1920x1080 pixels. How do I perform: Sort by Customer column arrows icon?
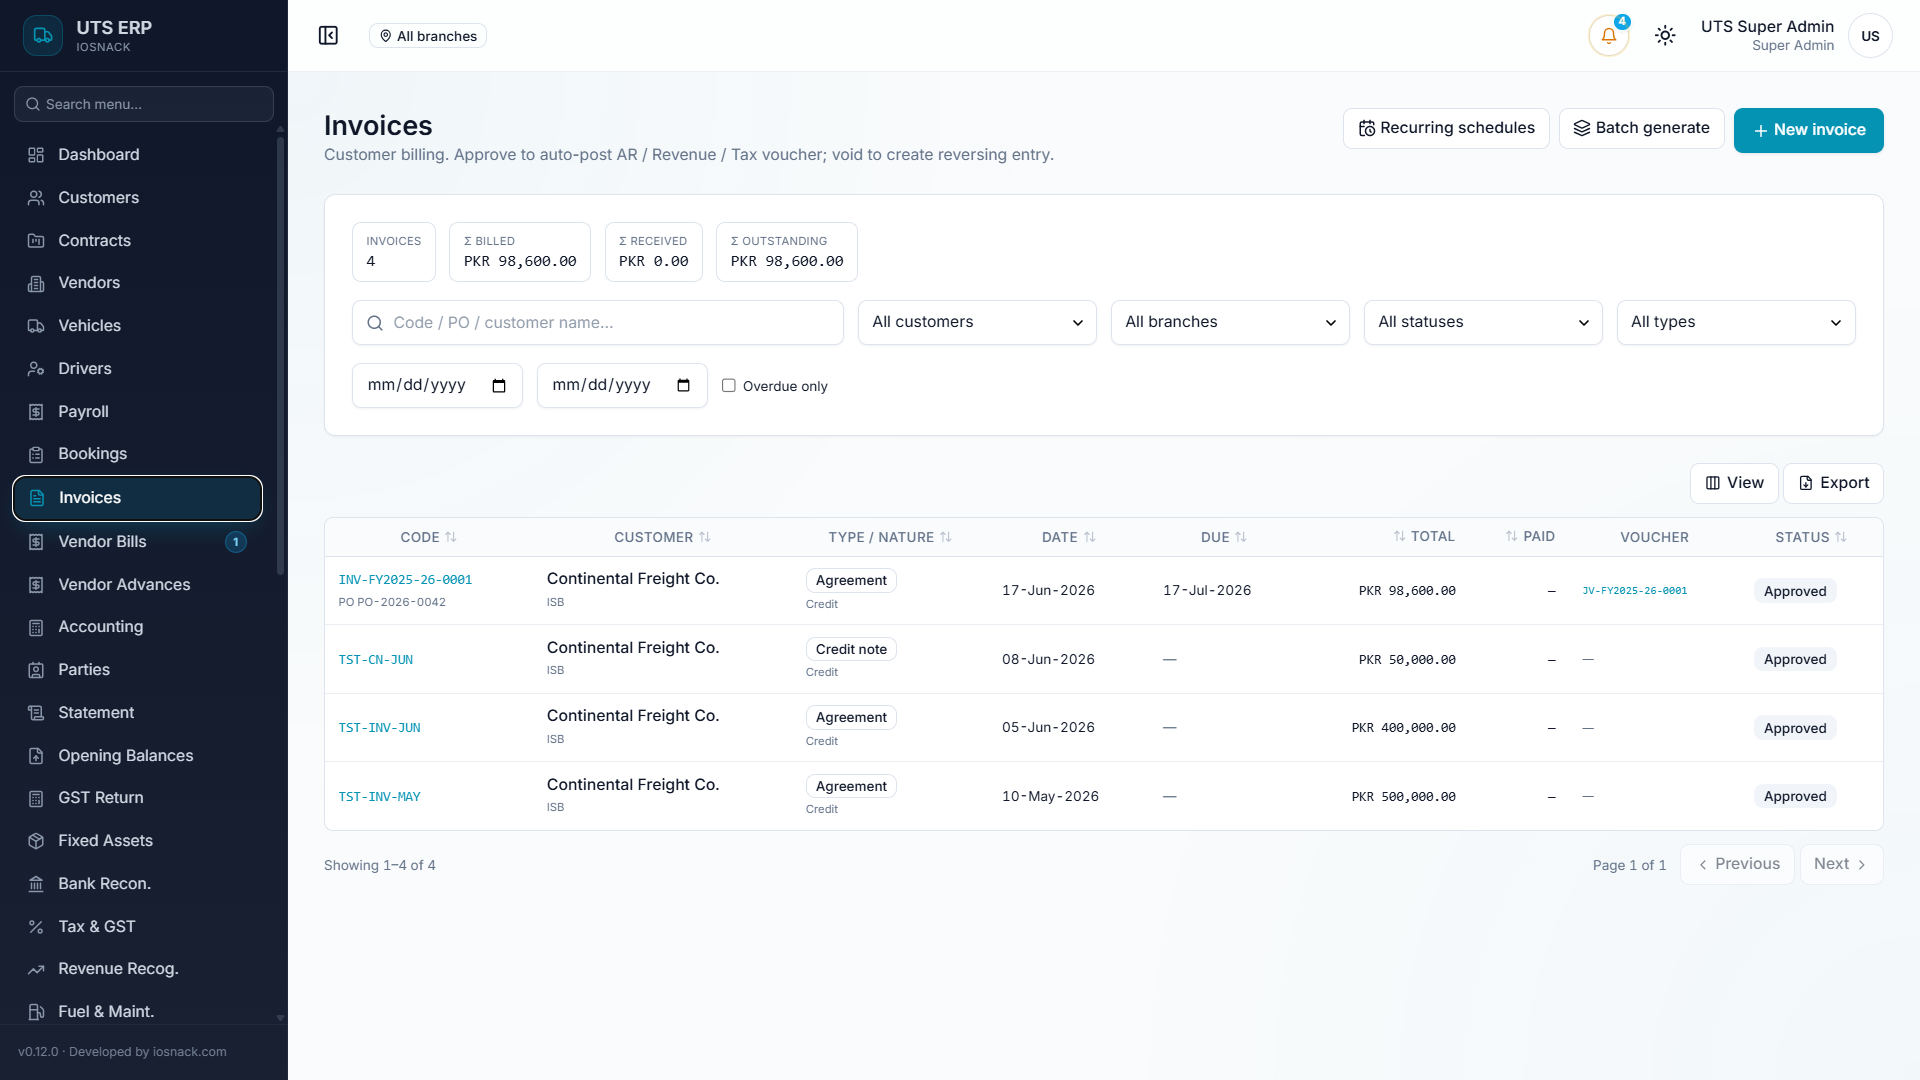(x=705, y=537)
